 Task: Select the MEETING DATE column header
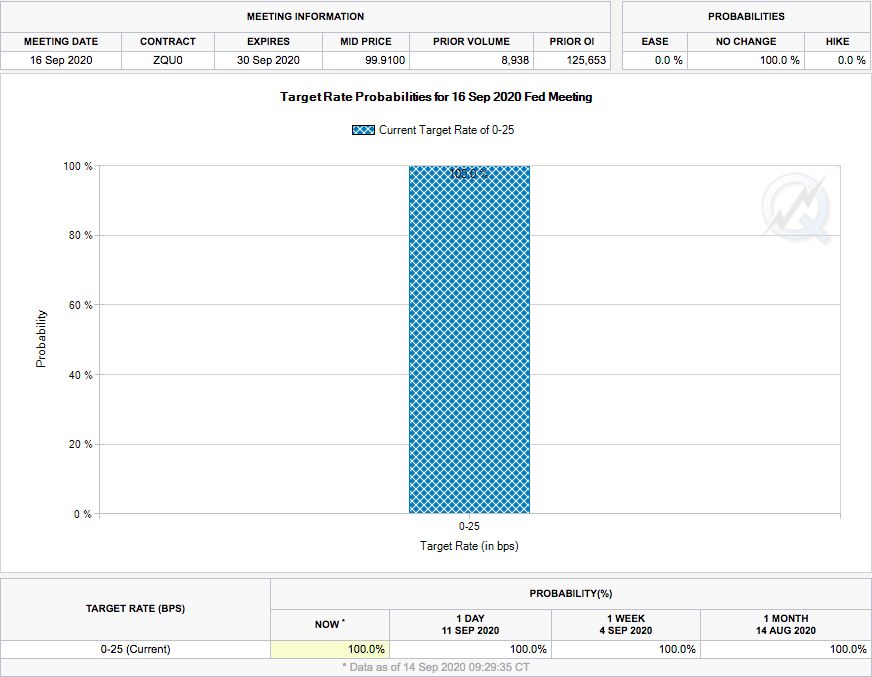tap(61, 42)
